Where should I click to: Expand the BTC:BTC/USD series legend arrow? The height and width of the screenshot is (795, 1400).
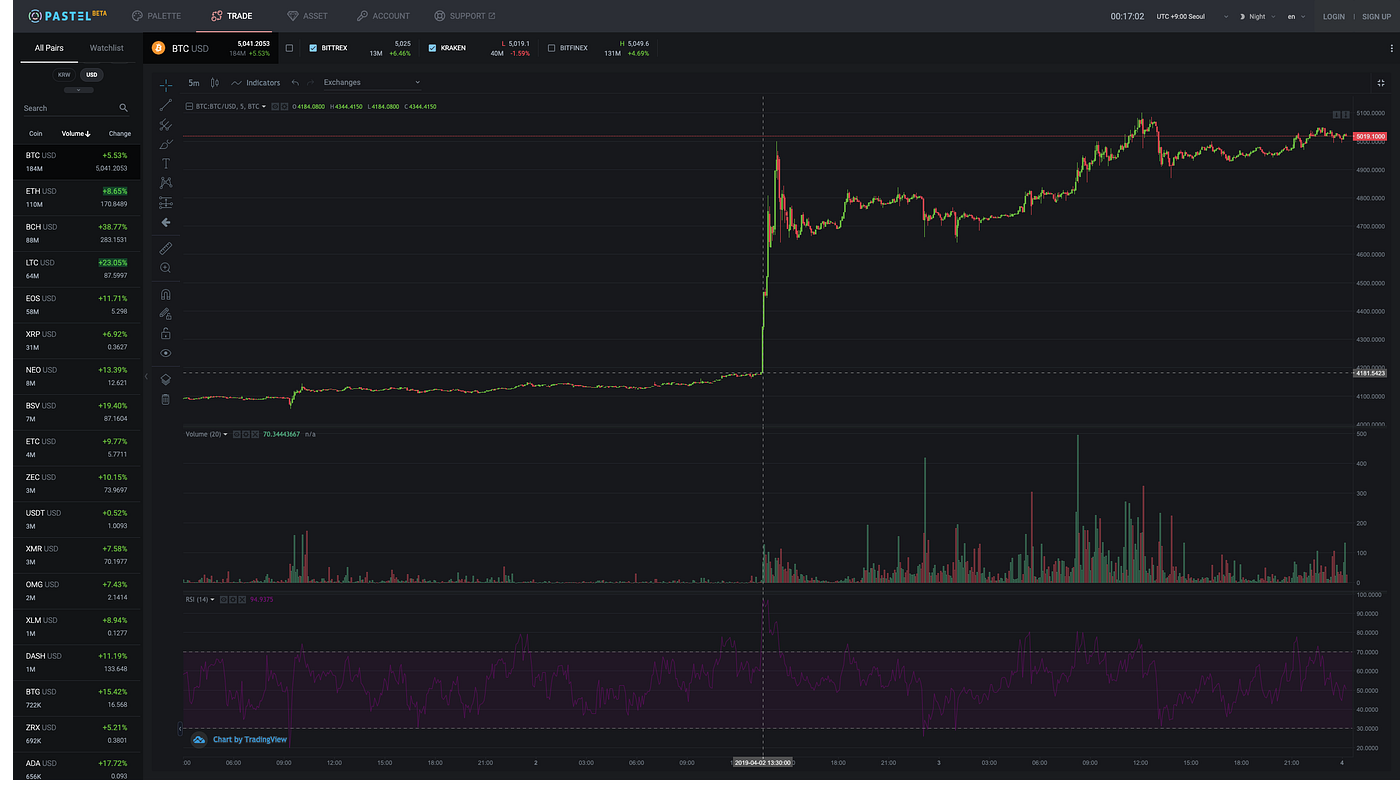tap(264, 106)
